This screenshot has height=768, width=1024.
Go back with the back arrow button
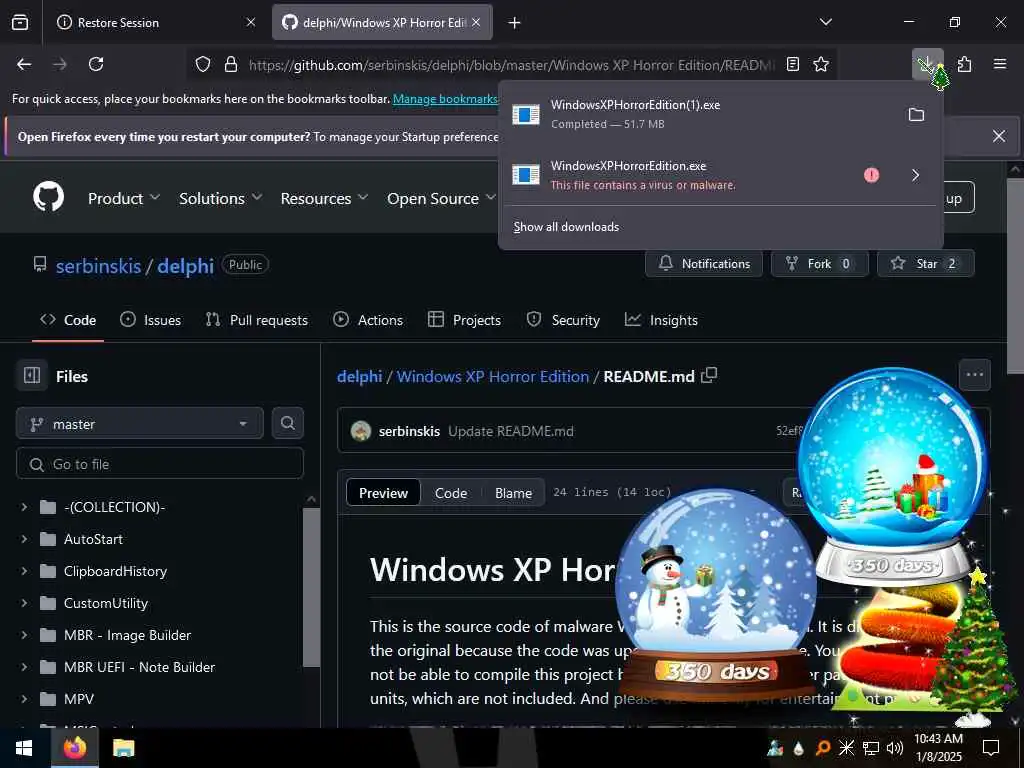click(24, 64)
